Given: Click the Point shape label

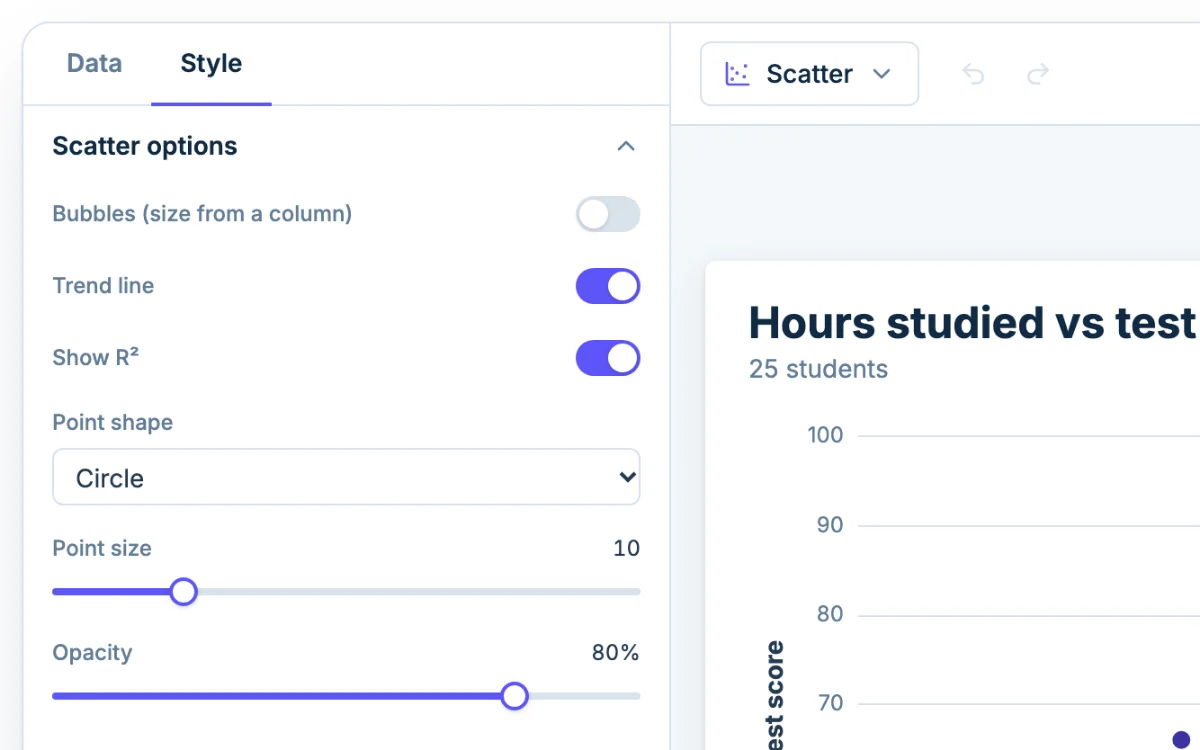Looking at the screenshot, I should 112,423.
